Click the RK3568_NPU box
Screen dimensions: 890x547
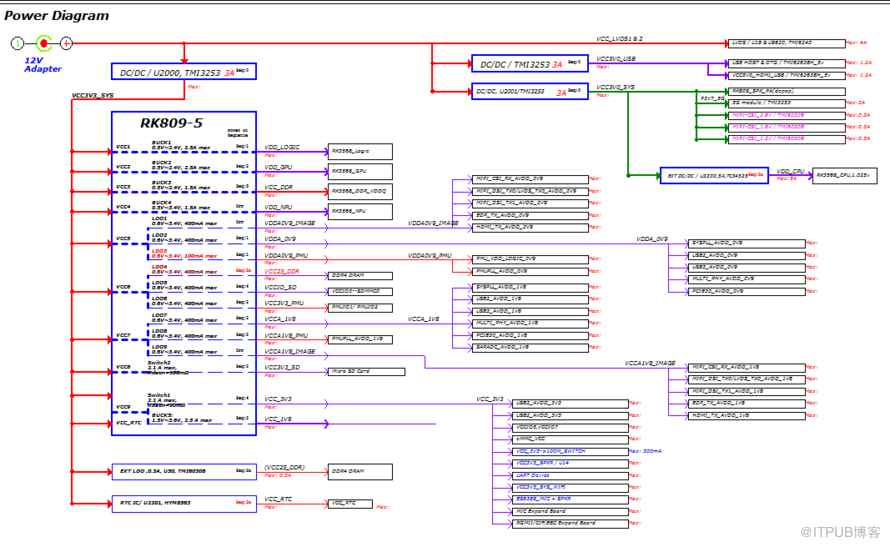pos(360,211)
